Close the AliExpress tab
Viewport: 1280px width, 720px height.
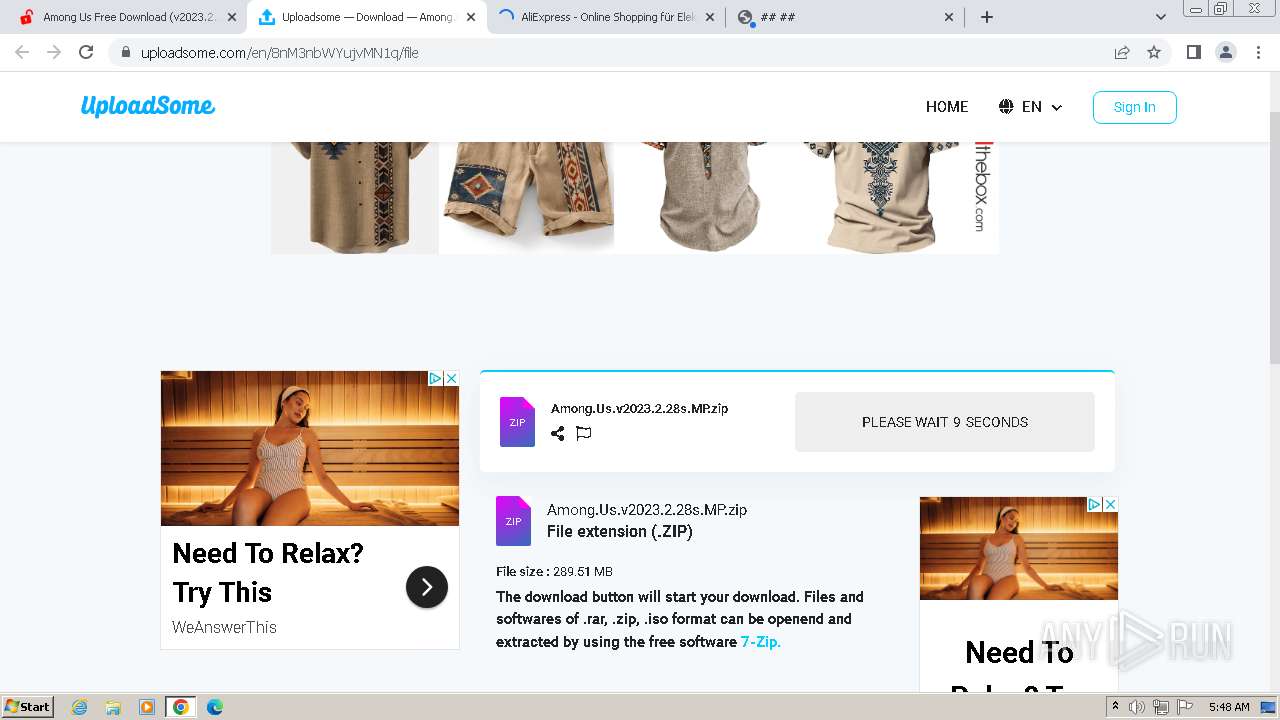[x=710, y=17]
